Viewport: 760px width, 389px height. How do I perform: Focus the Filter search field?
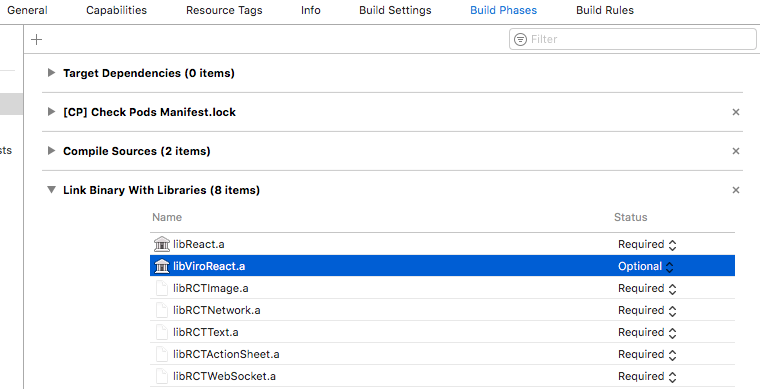pos(633,39)
